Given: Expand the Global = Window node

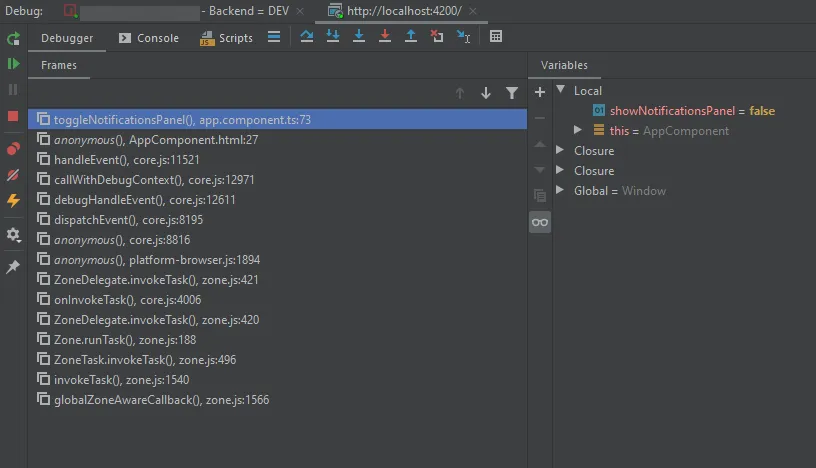Looking at the screenshot, I should click(x=560, y=190).
